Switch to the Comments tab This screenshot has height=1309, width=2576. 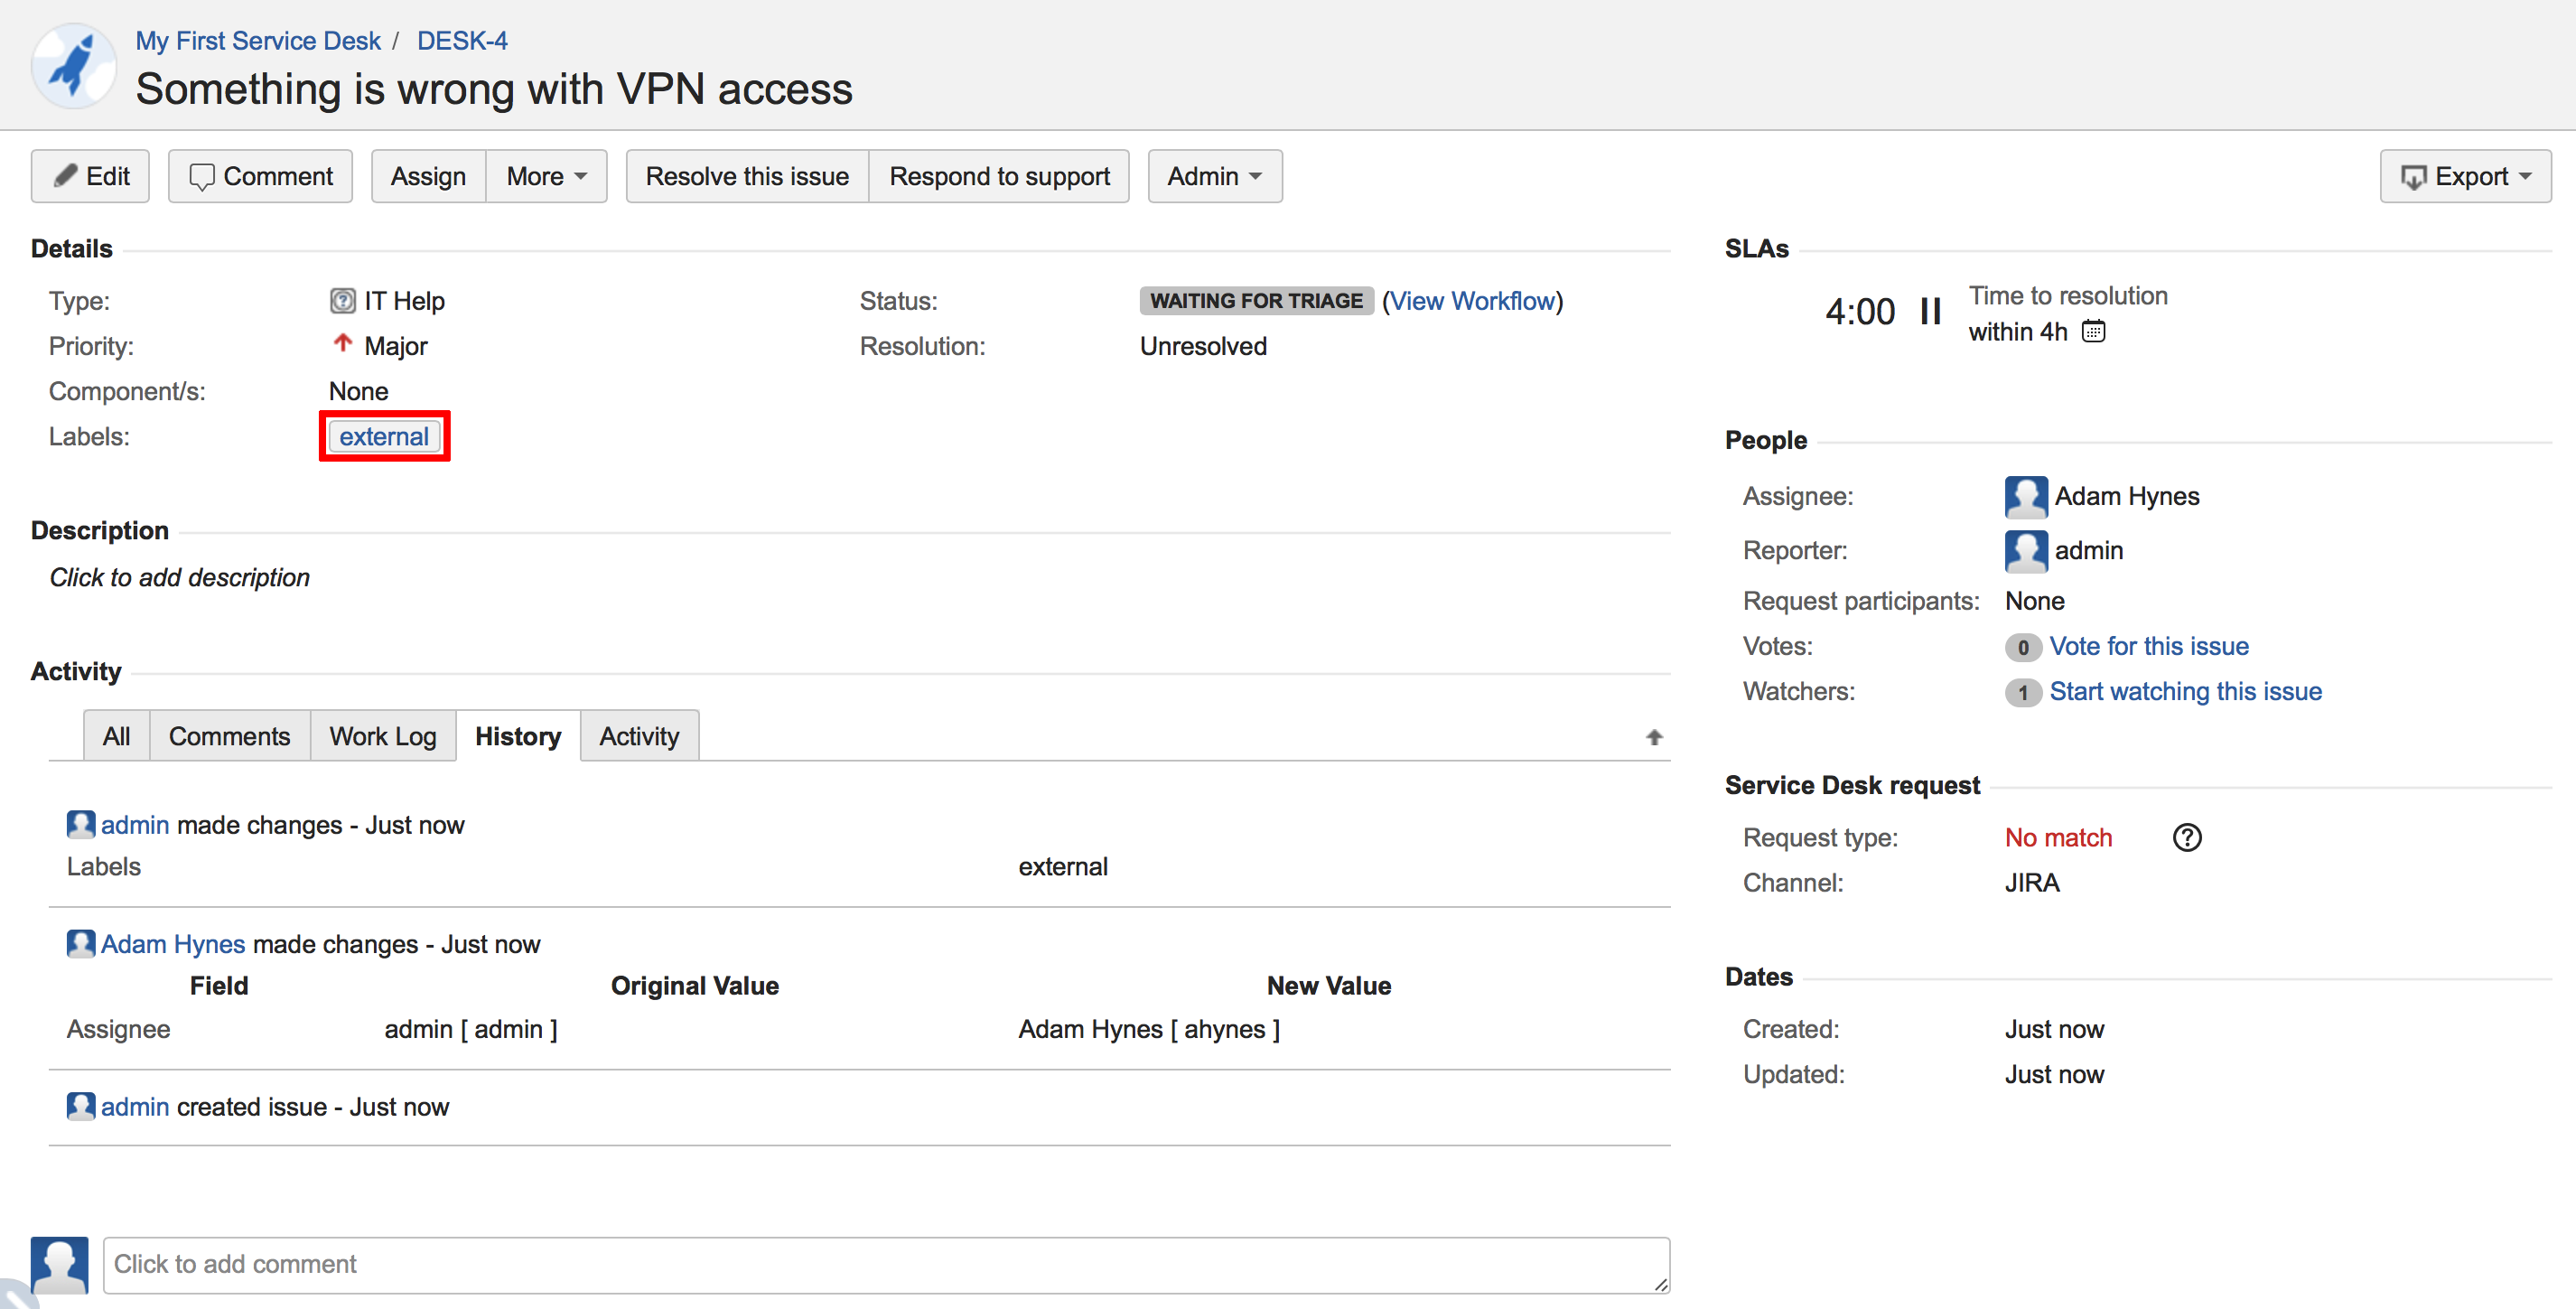pyautogui.click(x=230, y=736)
